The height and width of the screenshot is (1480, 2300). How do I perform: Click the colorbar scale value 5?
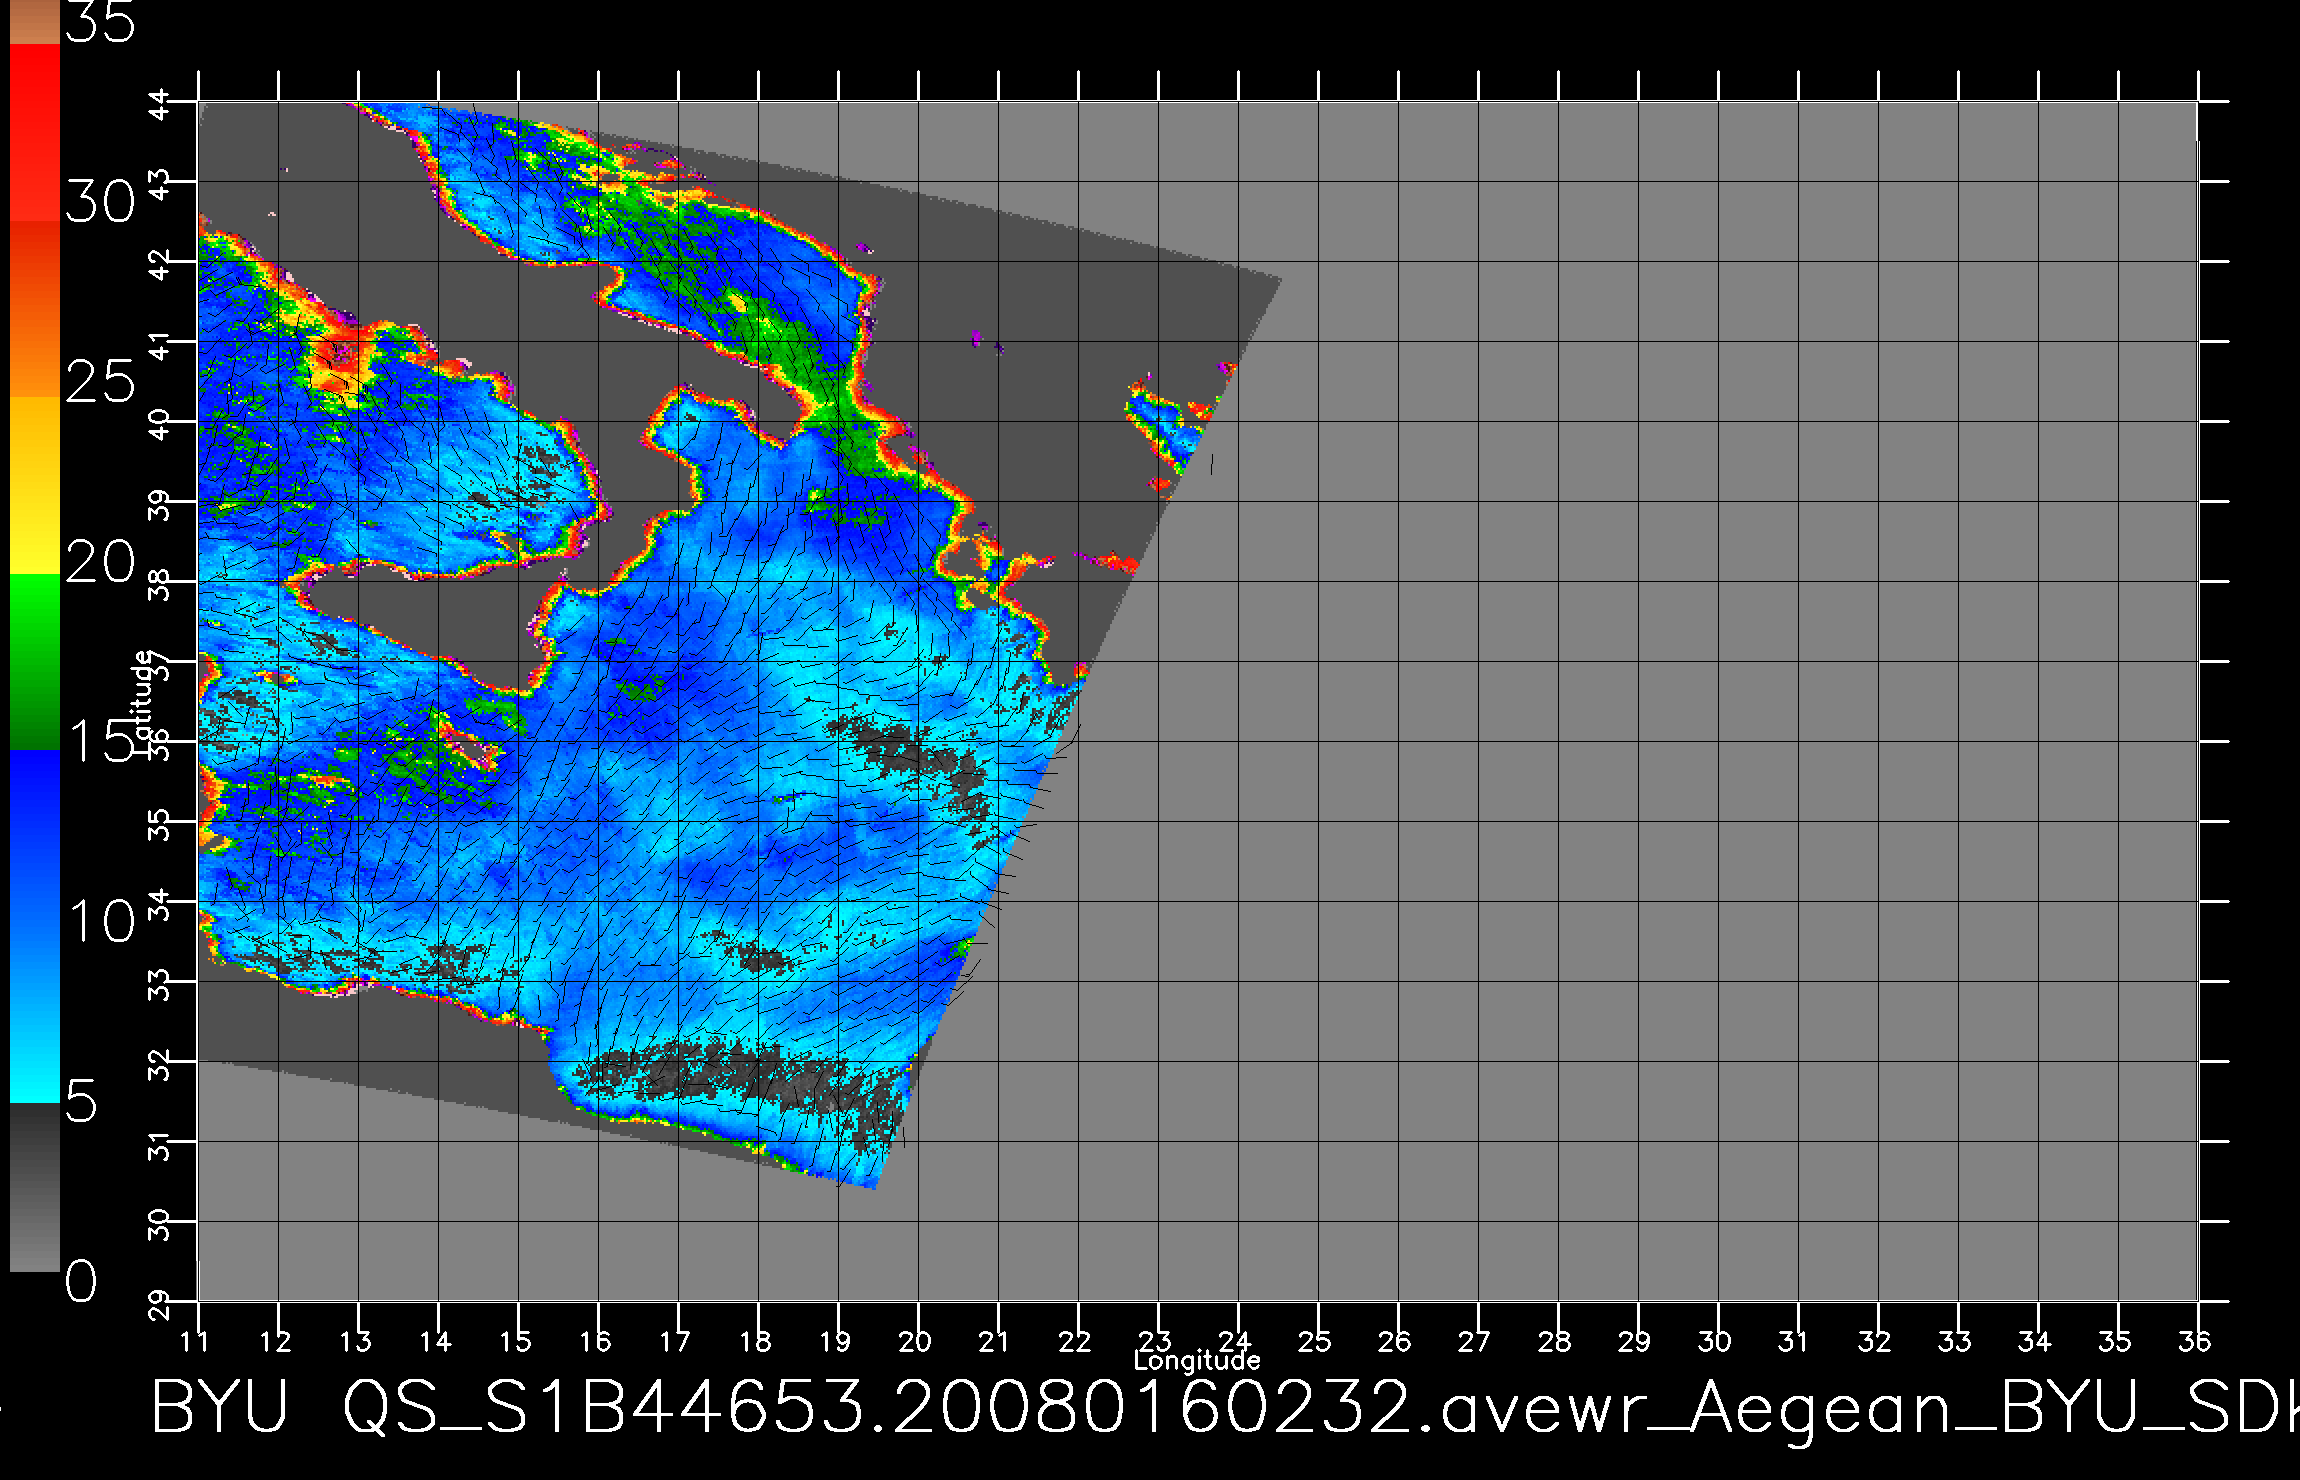coord(81,1102)
